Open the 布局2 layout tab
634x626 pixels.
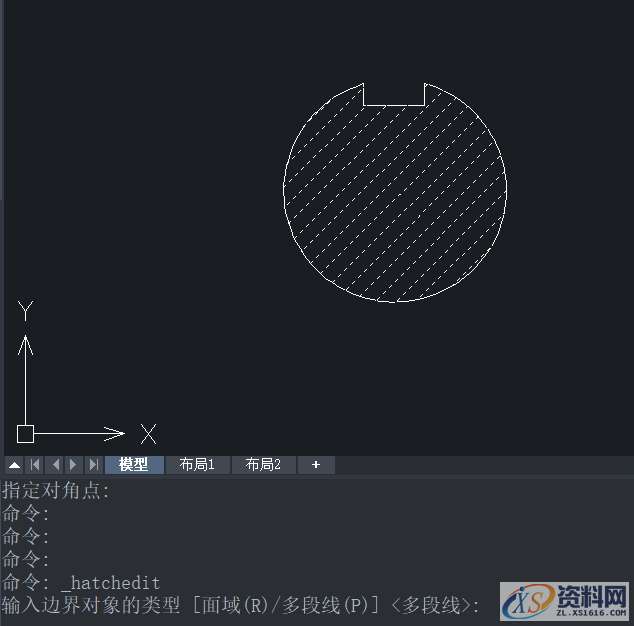click(263, 465)
